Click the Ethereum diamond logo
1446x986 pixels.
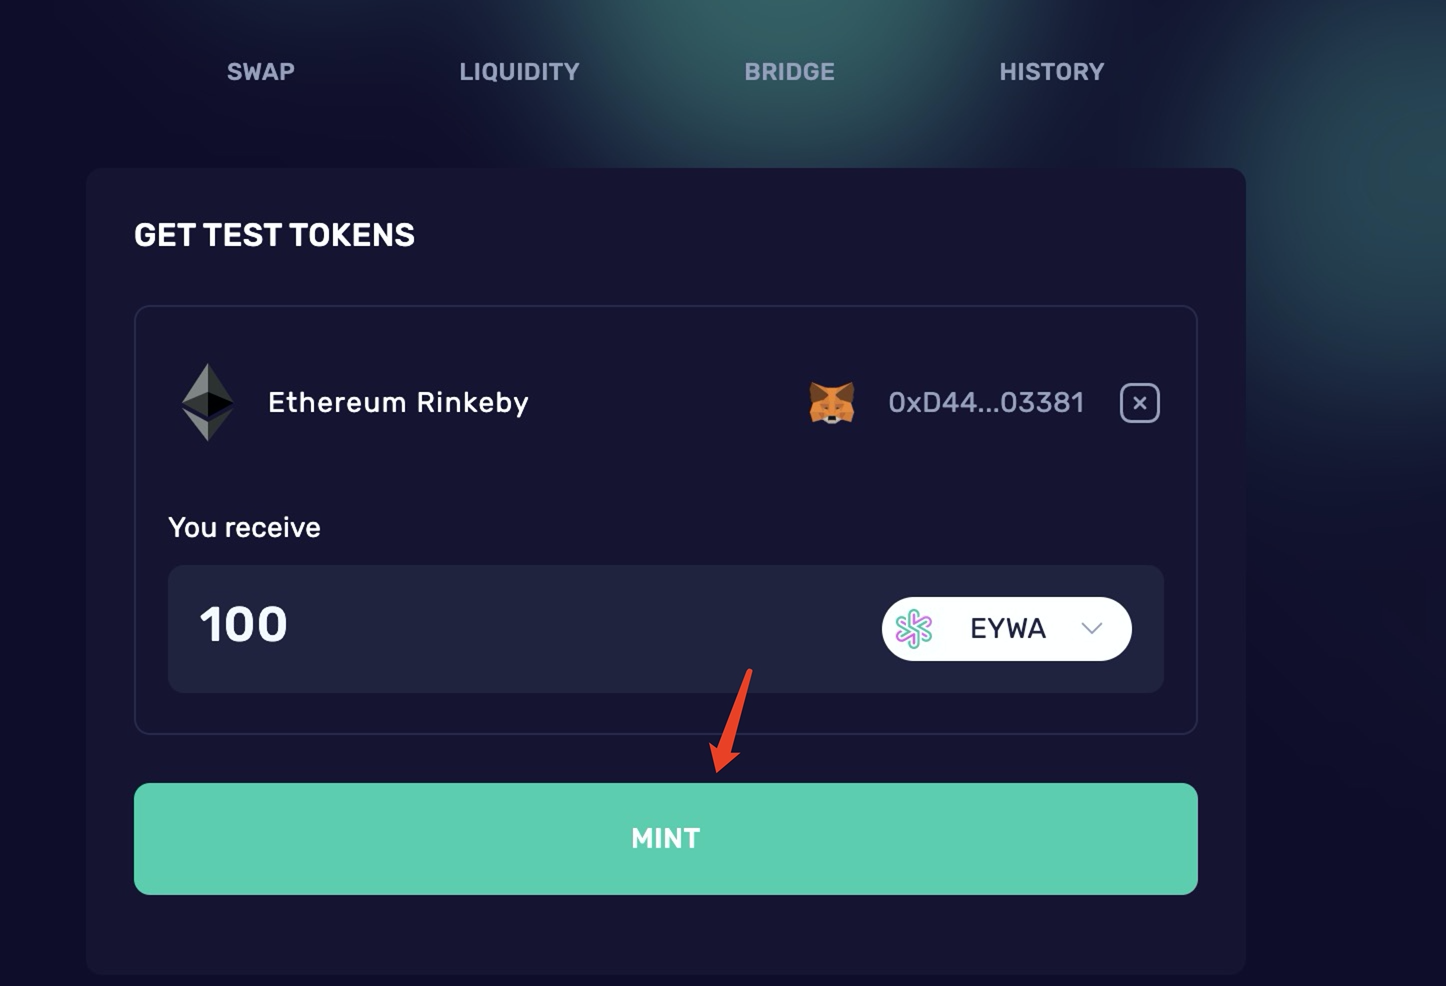pyautogui.click(x=207, y=402)
